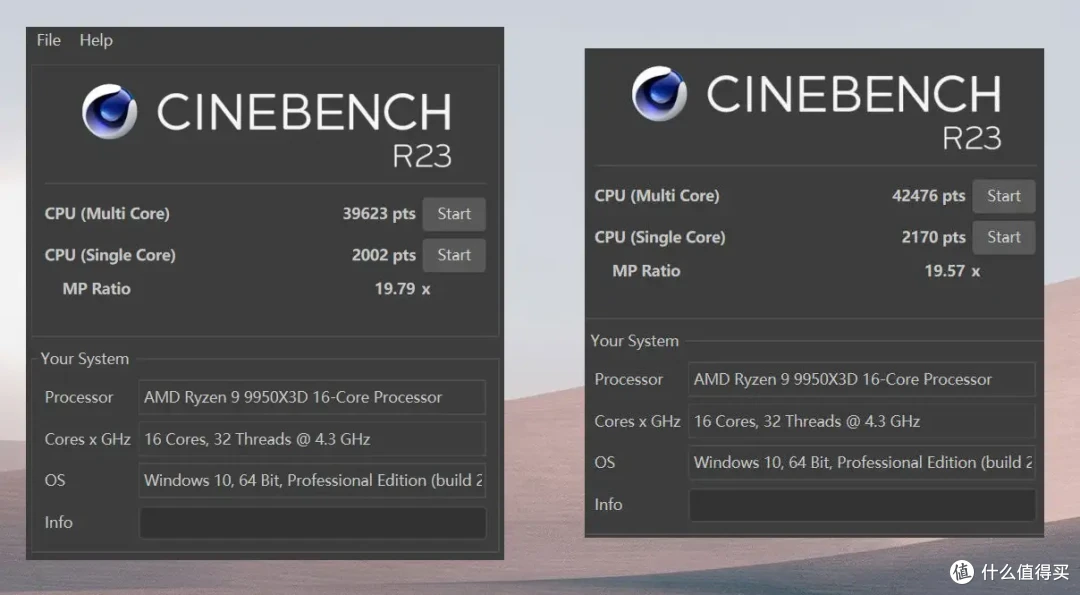Image resolution: width=1080 pixels, height=595 pixels.
Task: Start Multi Core test in left window
Action: (454, 213)
